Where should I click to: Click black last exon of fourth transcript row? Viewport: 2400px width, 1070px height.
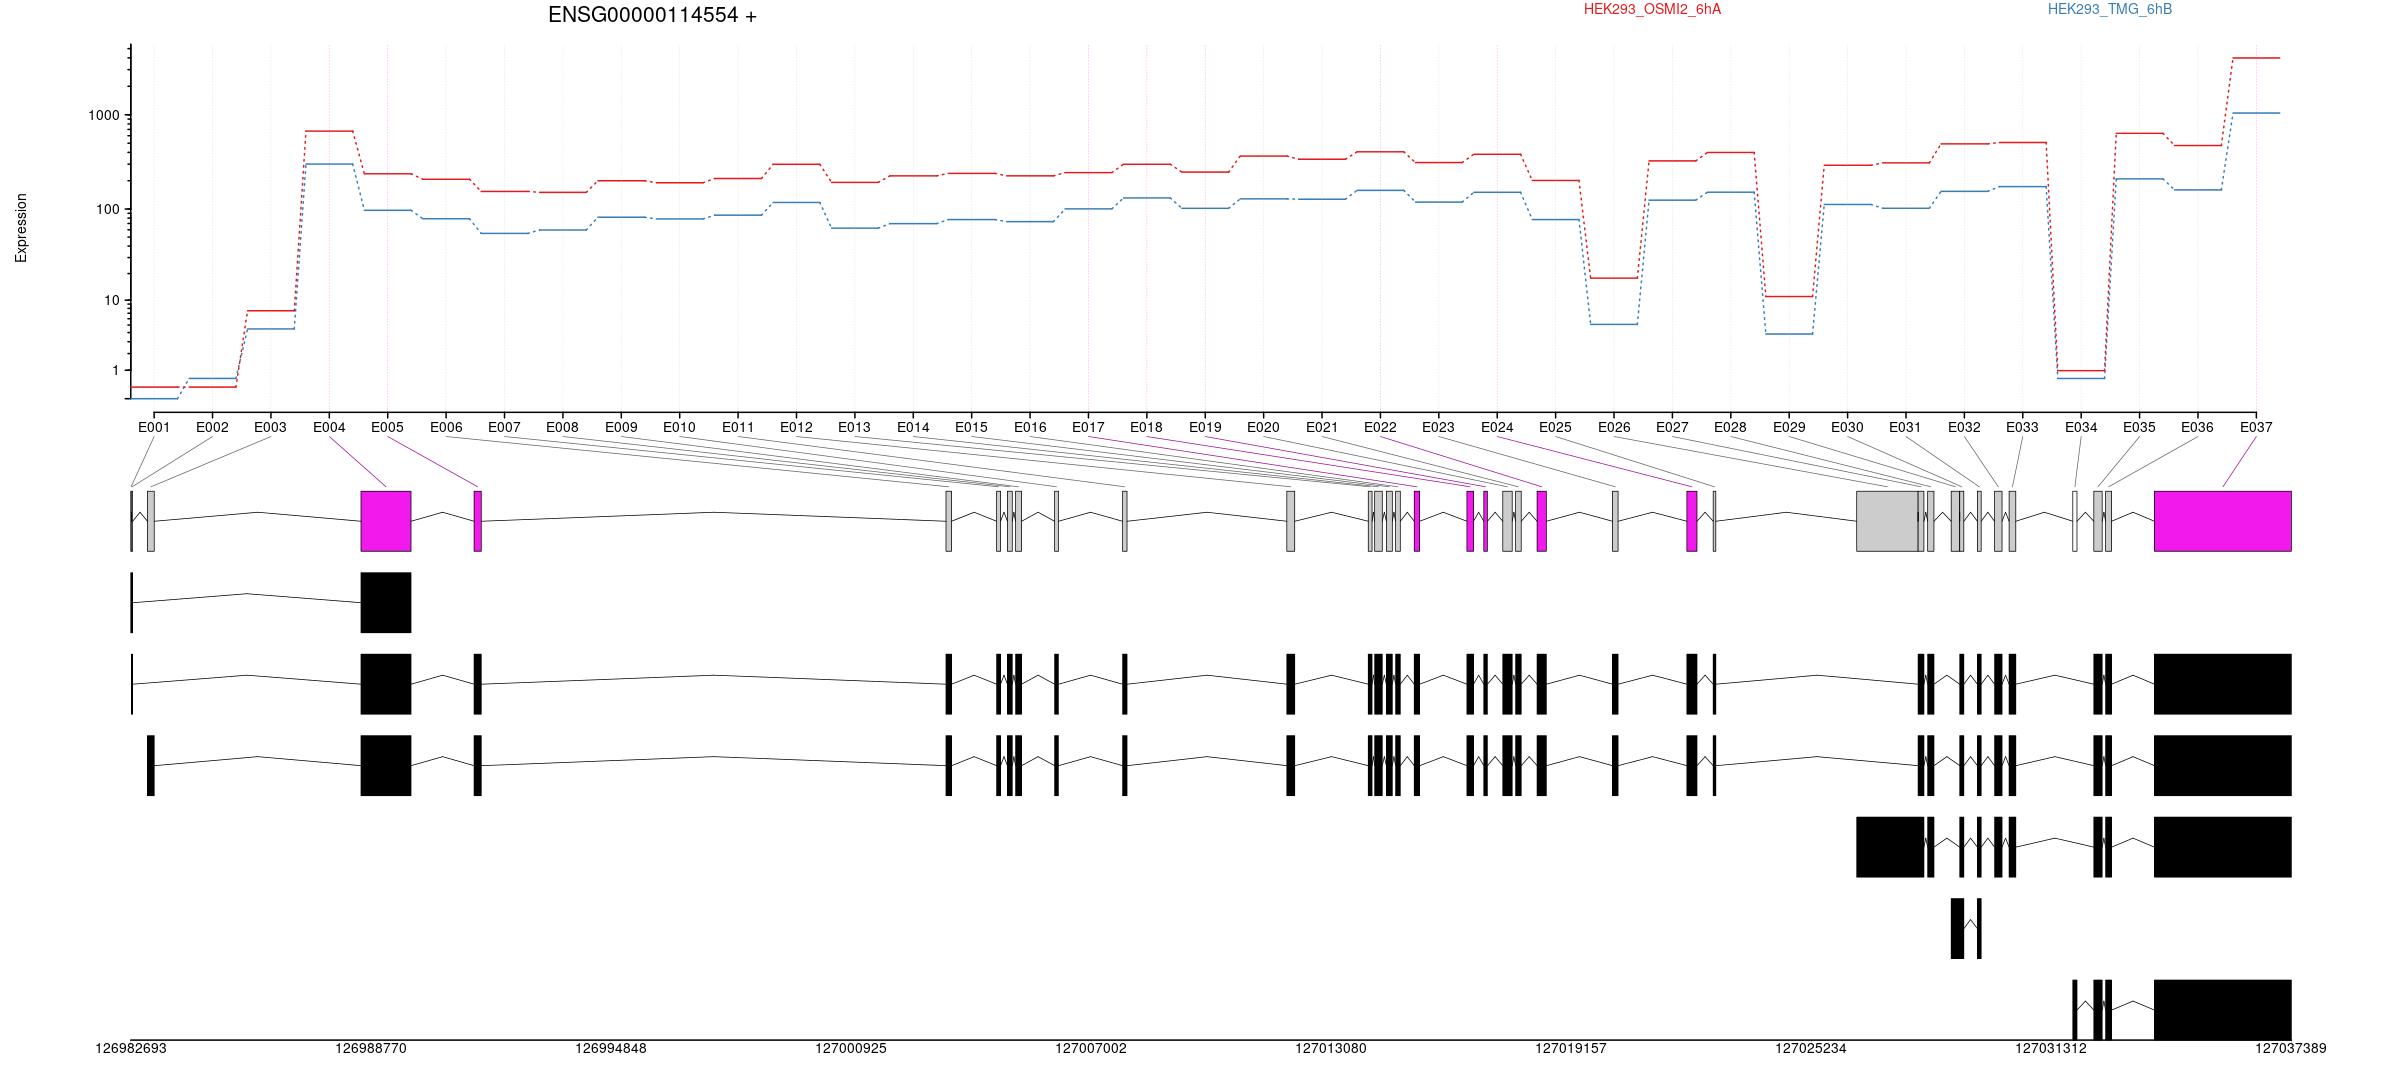point(2222,765)
